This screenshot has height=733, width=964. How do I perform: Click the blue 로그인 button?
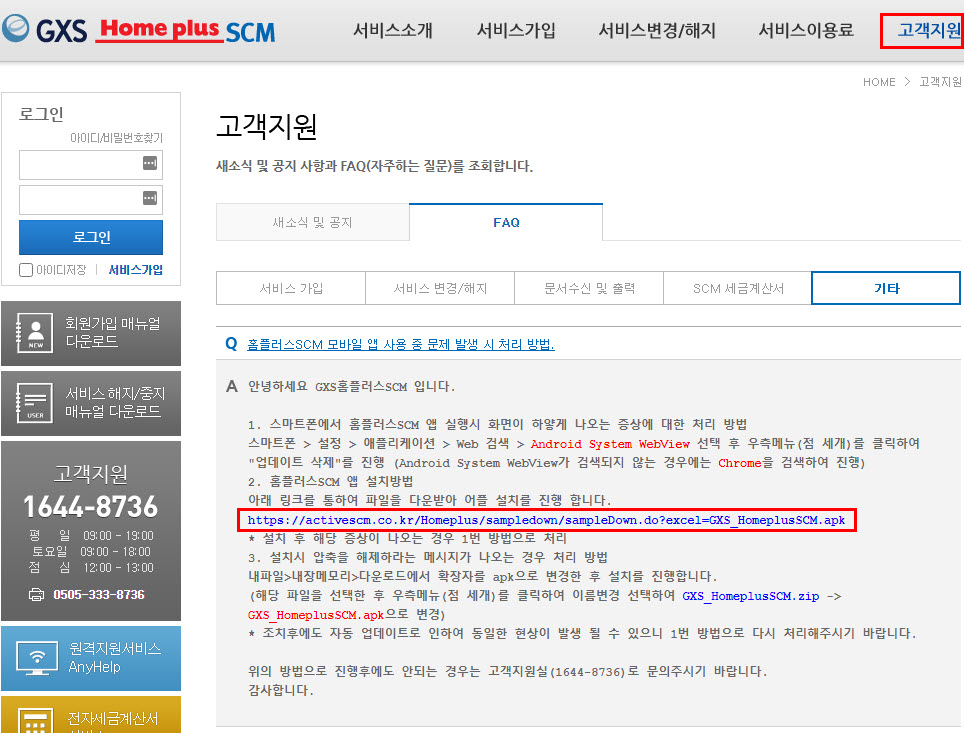click(91, 237)
